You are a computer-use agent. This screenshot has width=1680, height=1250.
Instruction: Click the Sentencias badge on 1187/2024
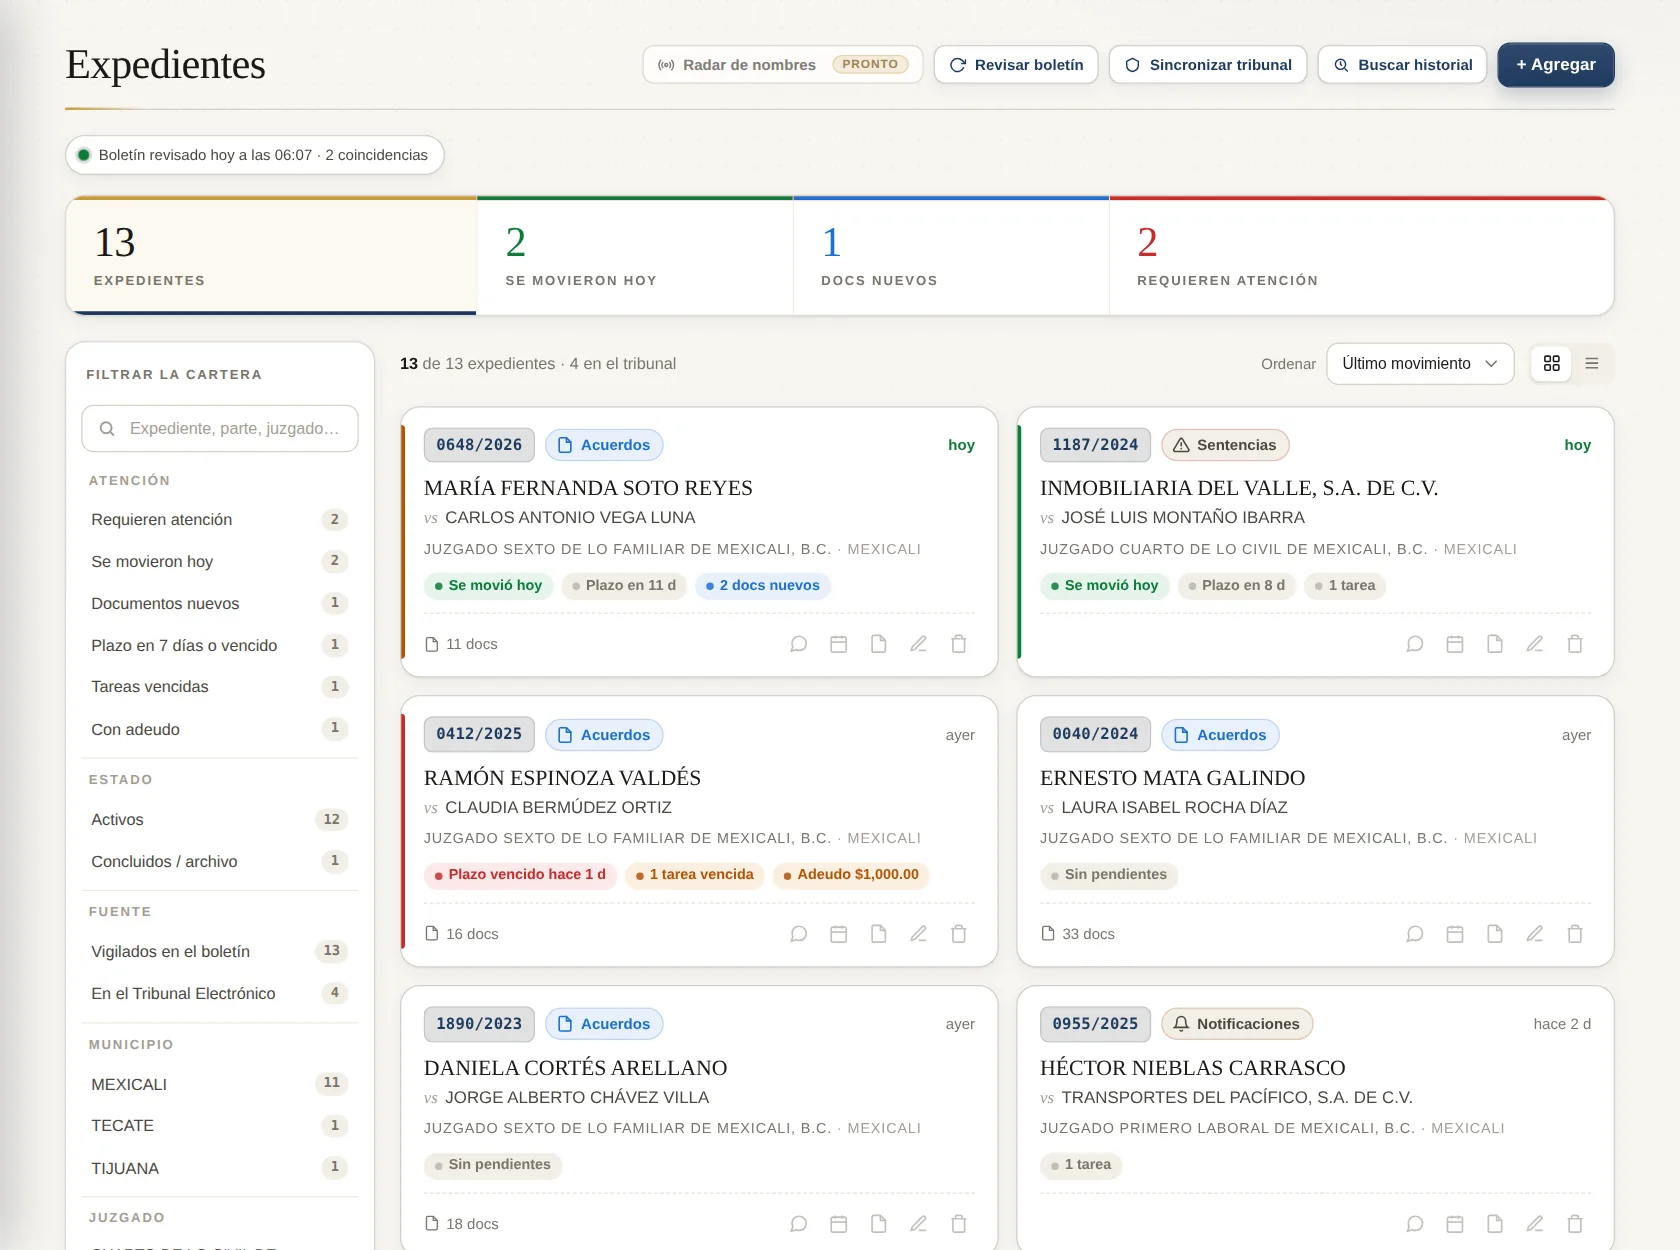click(x=1225, y=445)
